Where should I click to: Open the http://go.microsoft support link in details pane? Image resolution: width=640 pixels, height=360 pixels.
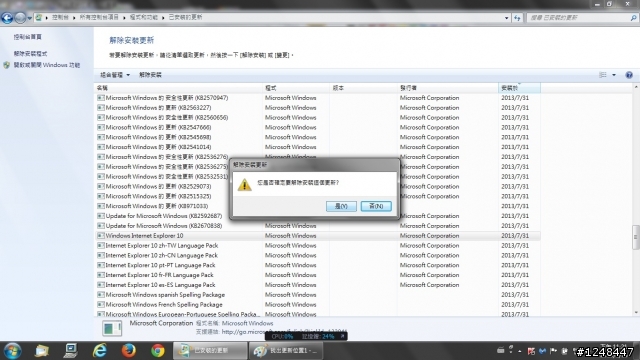tap(284, 332)
